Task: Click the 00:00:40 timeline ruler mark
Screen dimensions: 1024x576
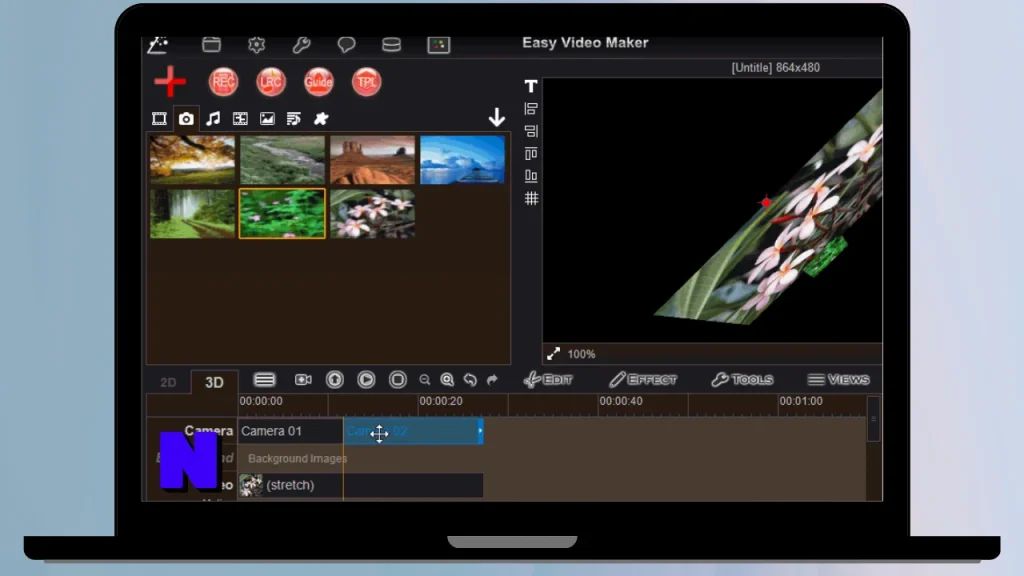Action: (x=621, y=401)
